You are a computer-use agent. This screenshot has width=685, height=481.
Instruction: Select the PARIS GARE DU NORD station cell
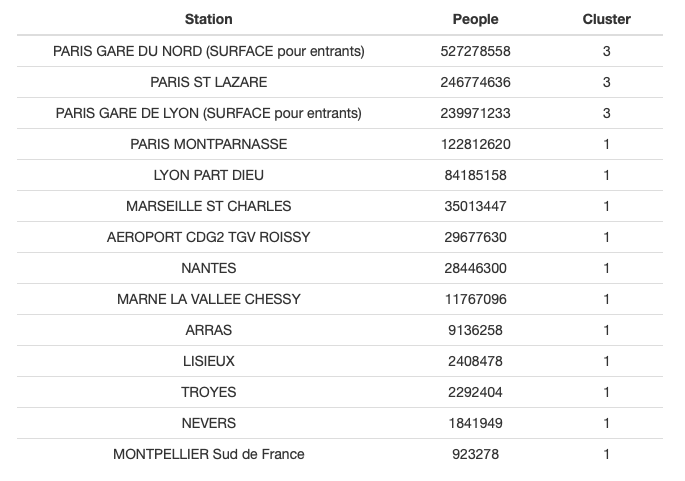(x=208, y=51)
